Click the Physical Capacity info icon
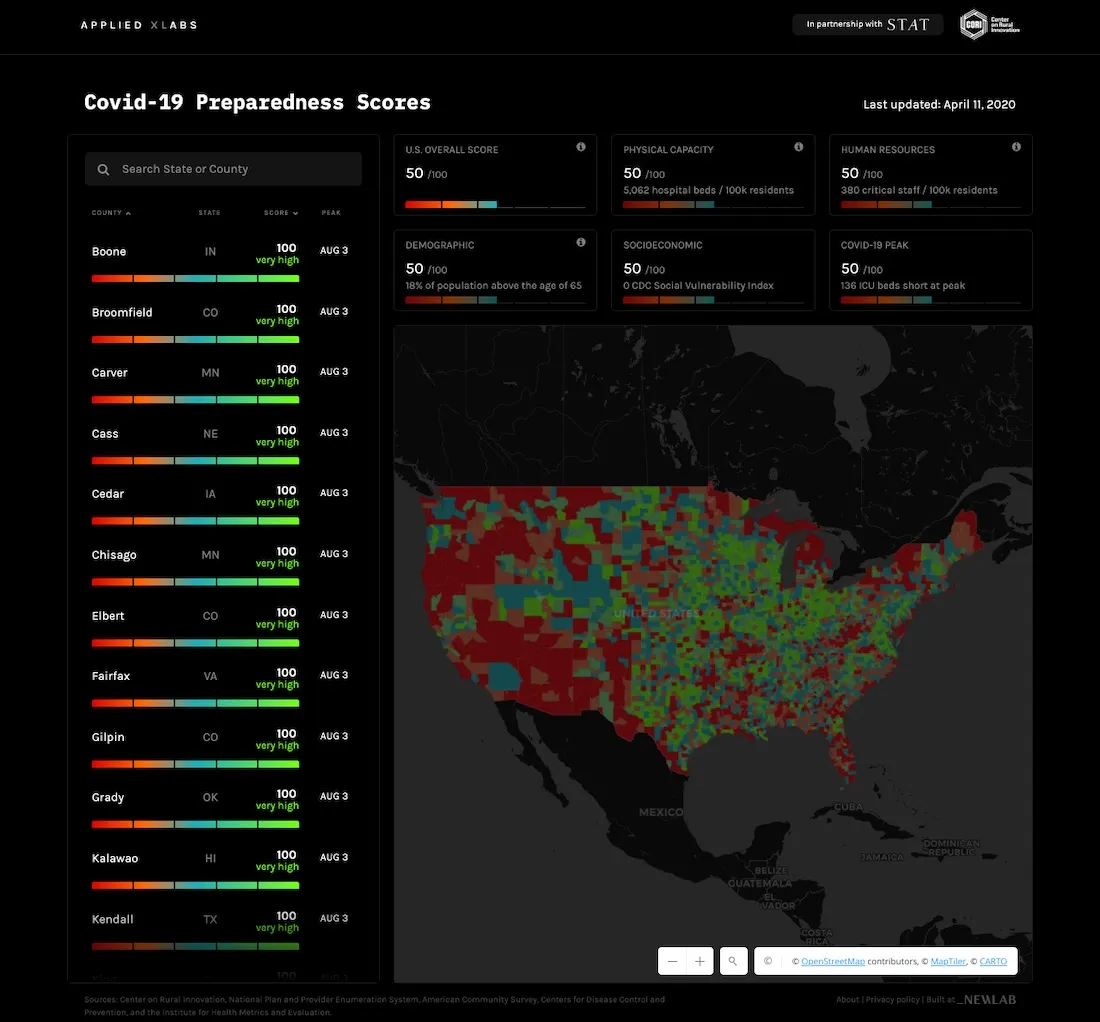The width and height of the screenshot is (1100, 1022). click(798, 146)
